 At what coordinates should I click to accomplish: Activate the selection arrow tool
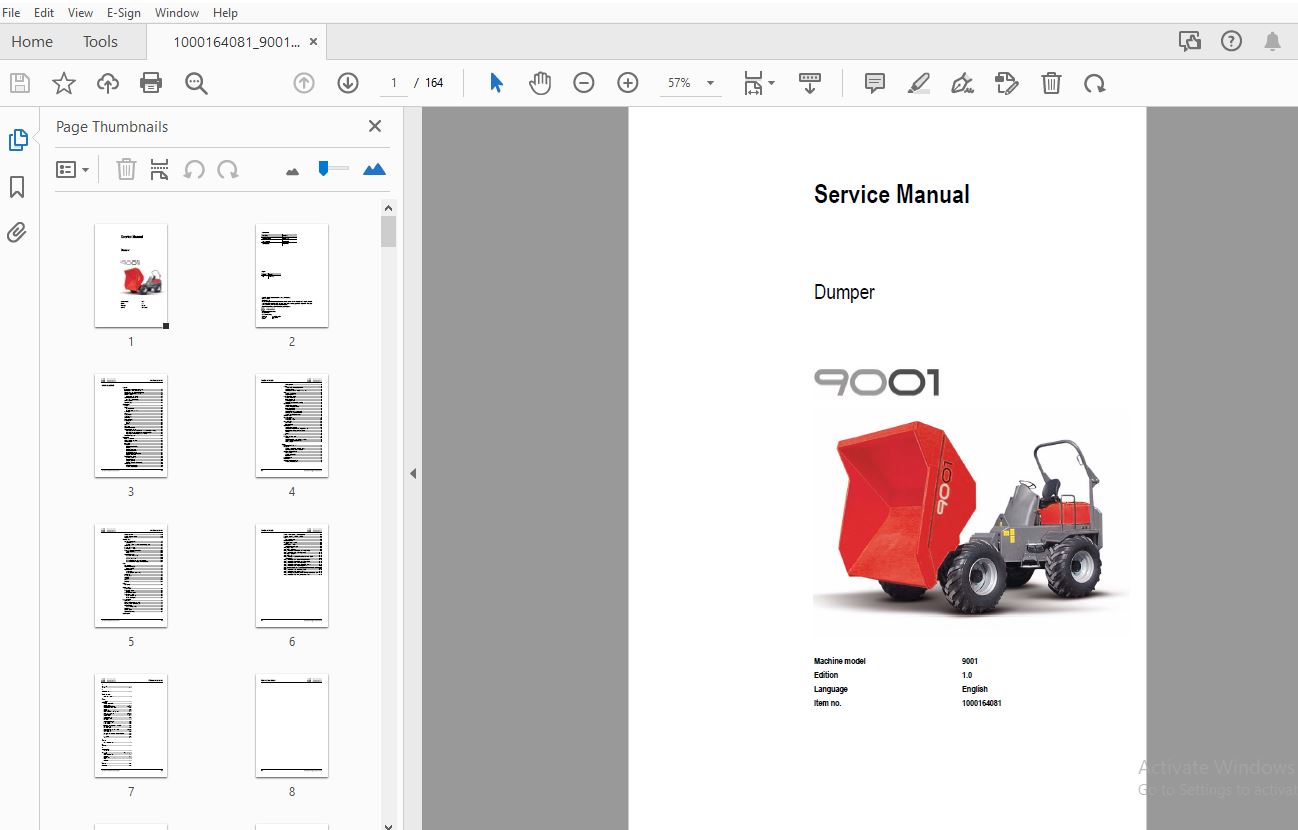coord(496,83)
